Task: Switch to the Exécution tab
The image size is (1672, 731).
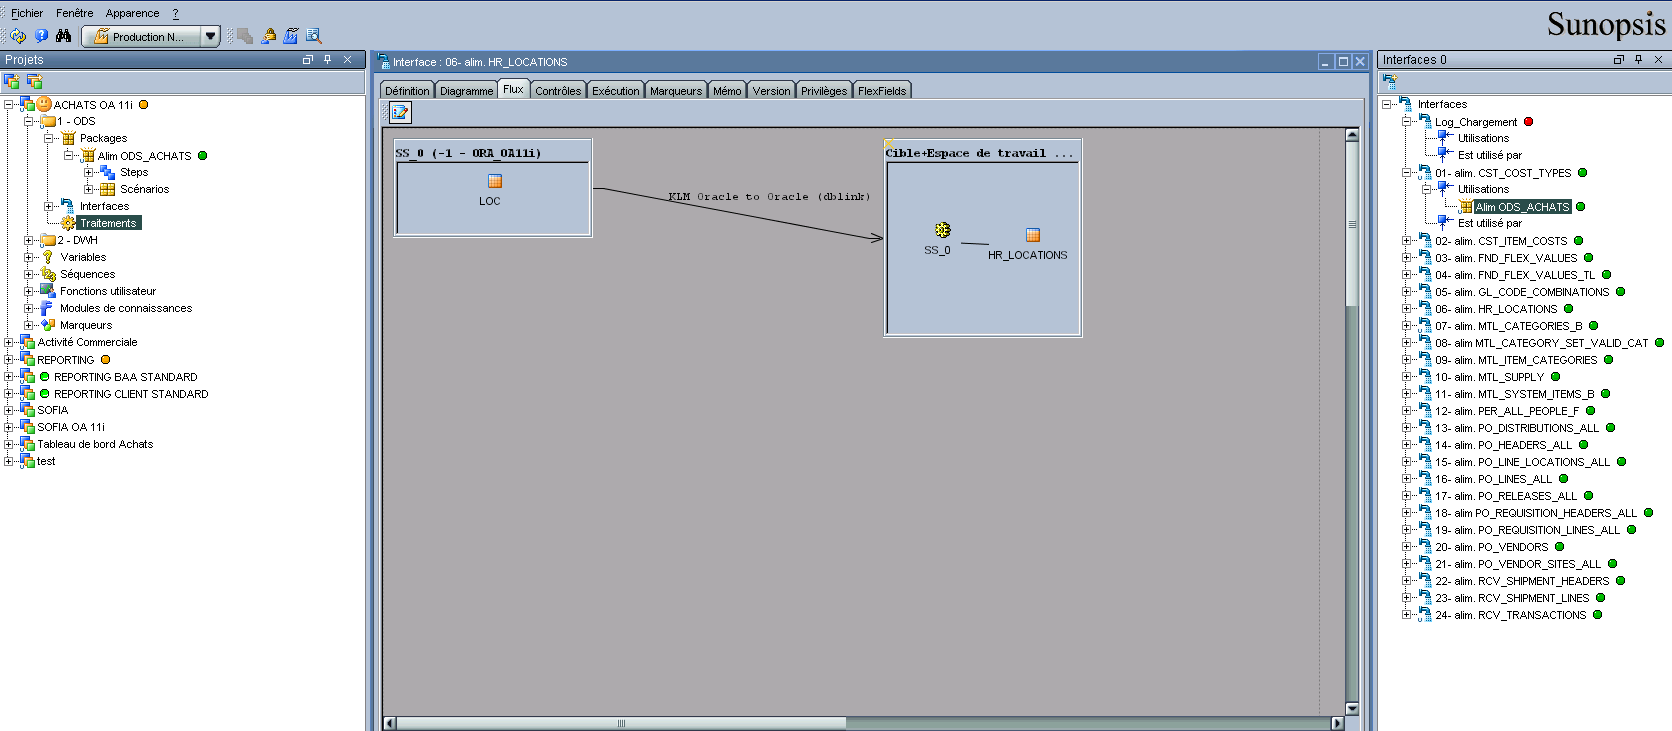Action: 615,90
